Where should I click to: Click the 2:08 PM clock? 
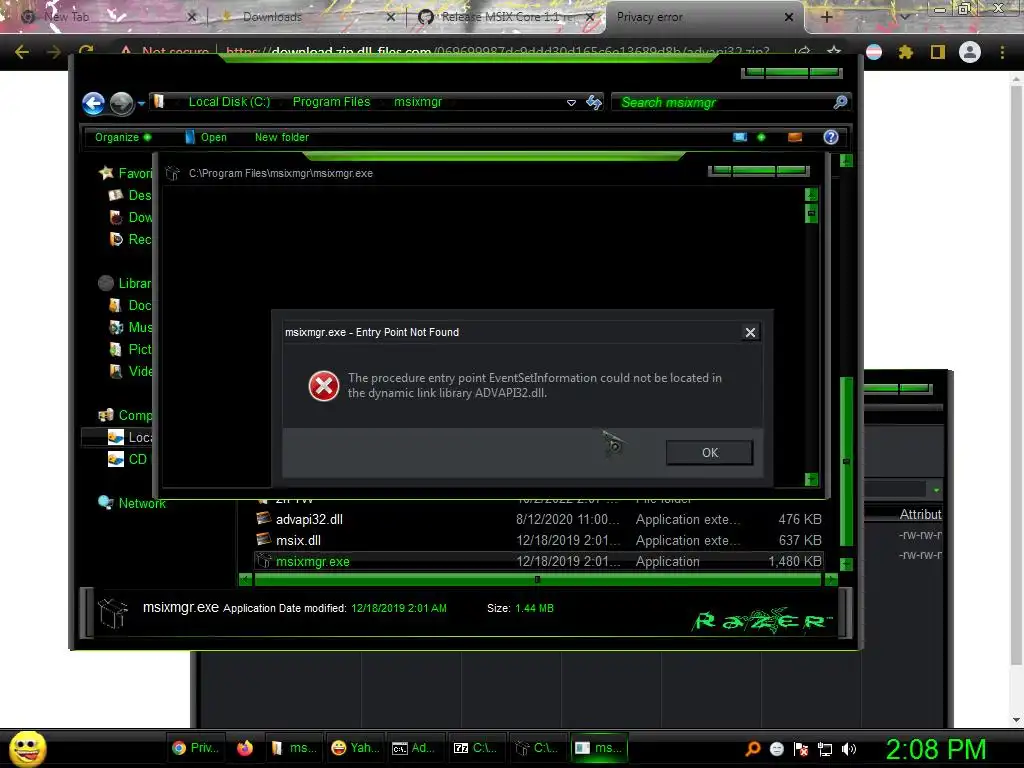(x=936, y=749)
